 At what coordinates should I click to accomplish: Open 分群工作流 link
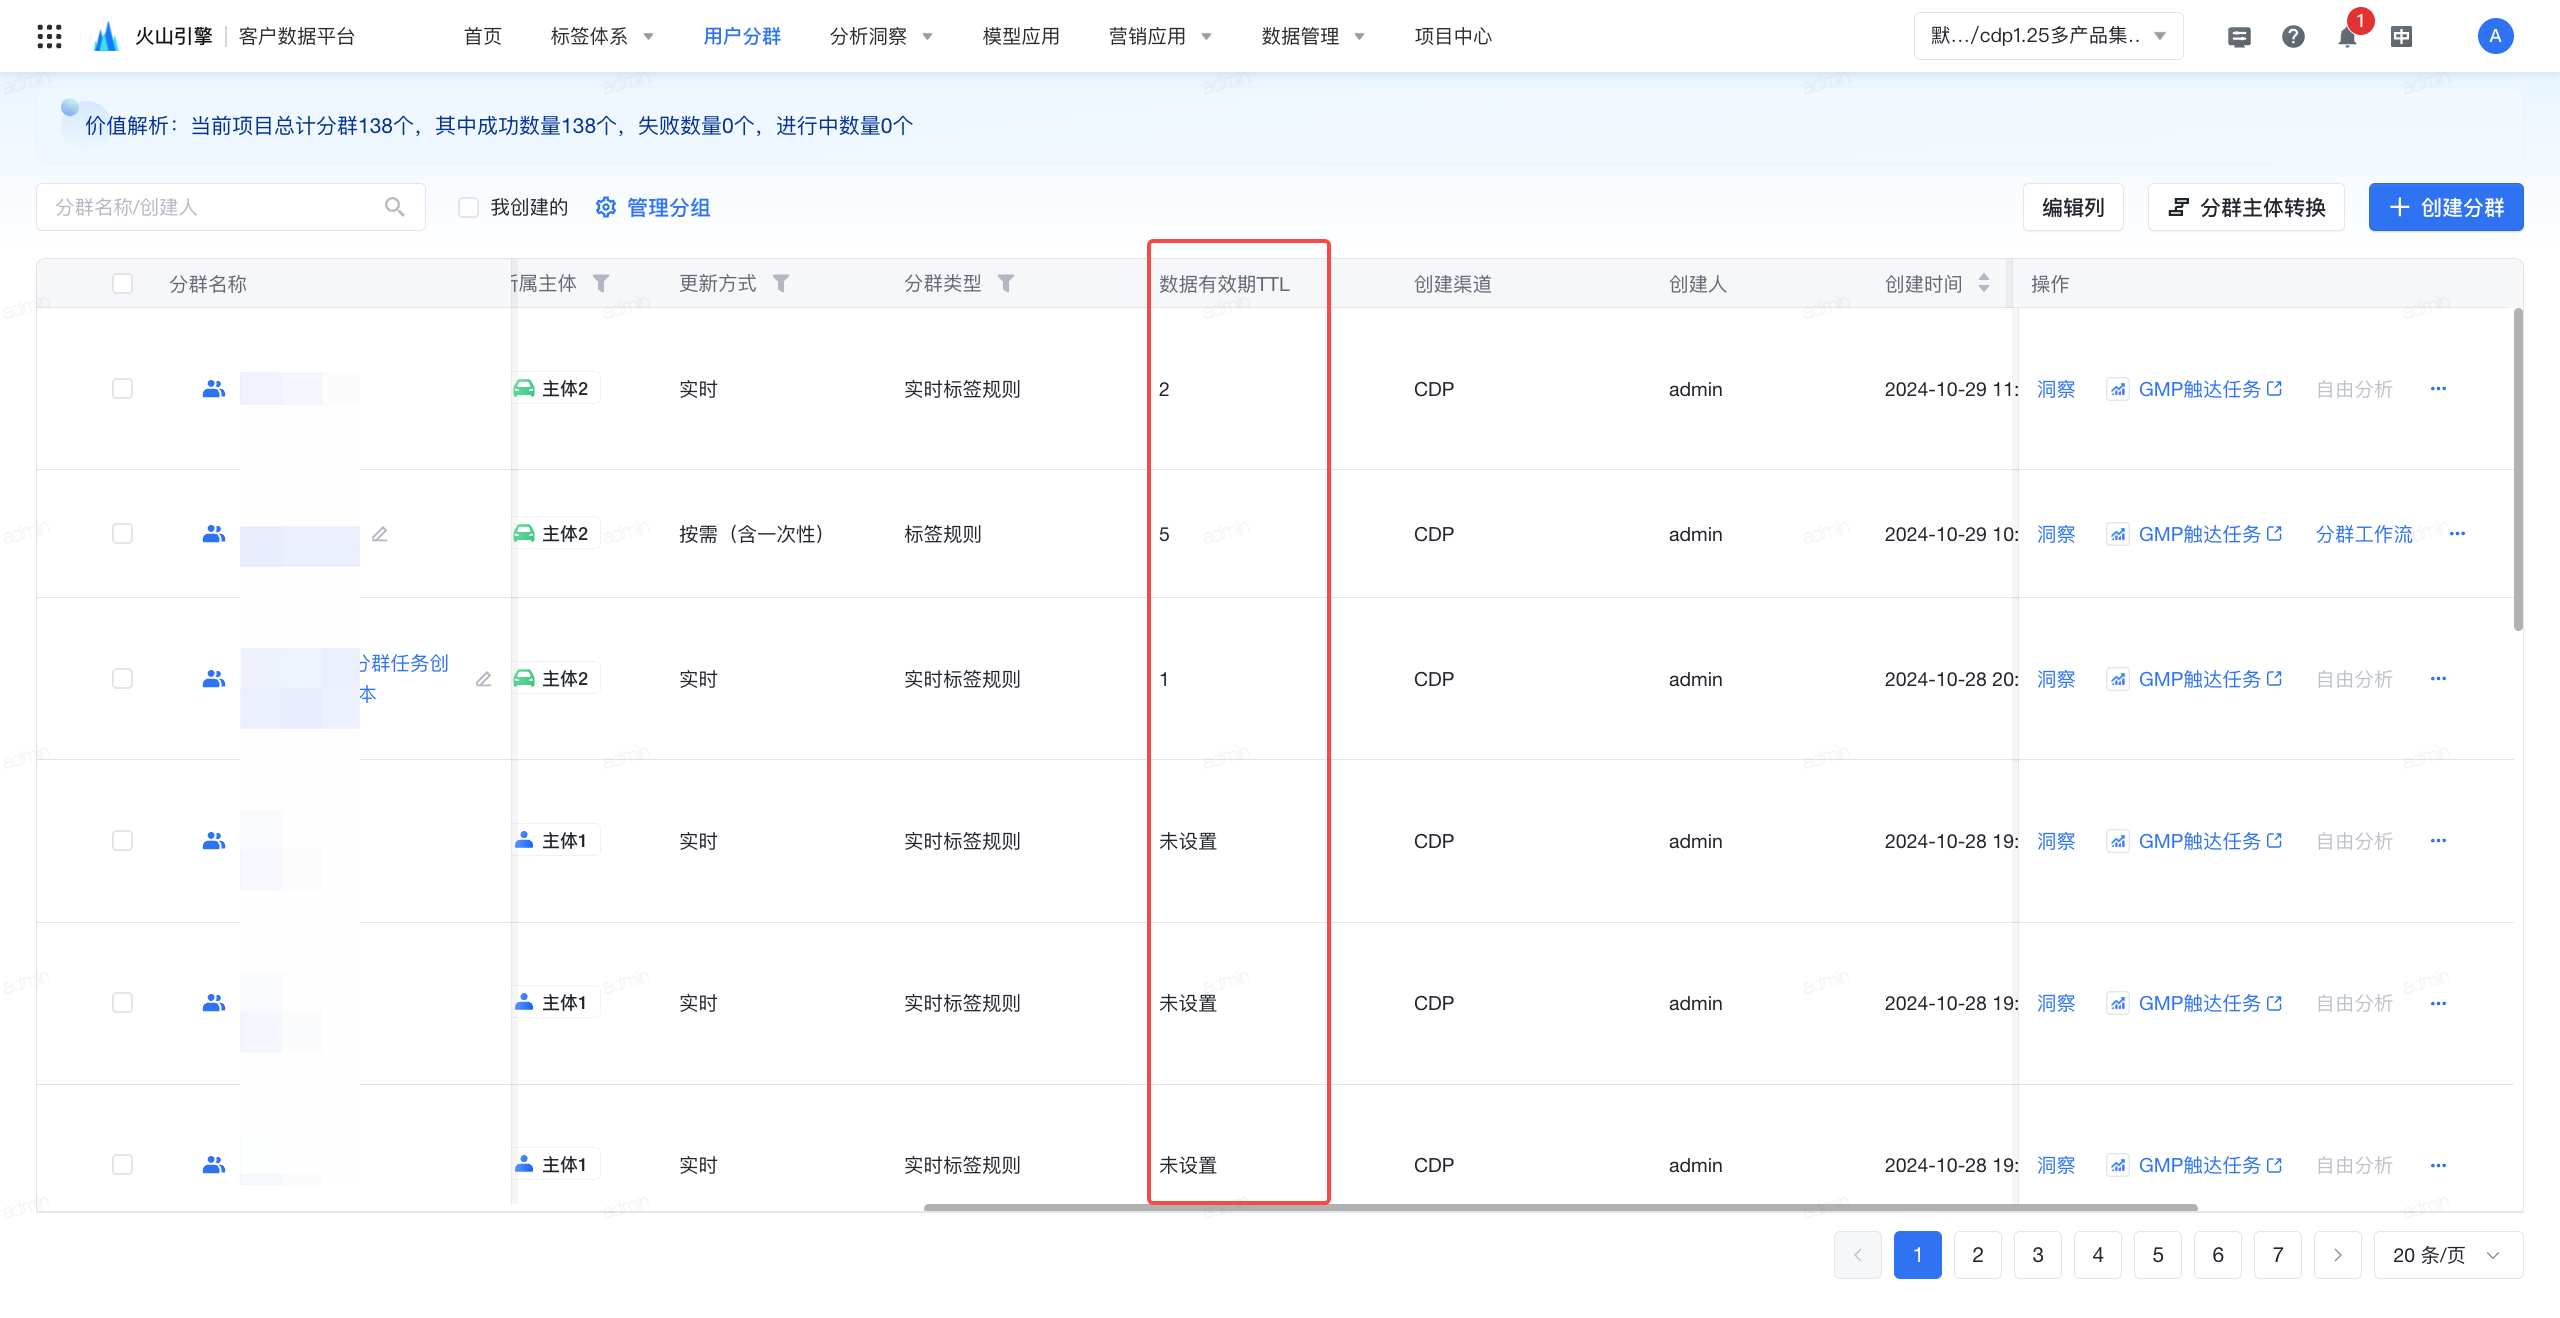coord(2364,534)
